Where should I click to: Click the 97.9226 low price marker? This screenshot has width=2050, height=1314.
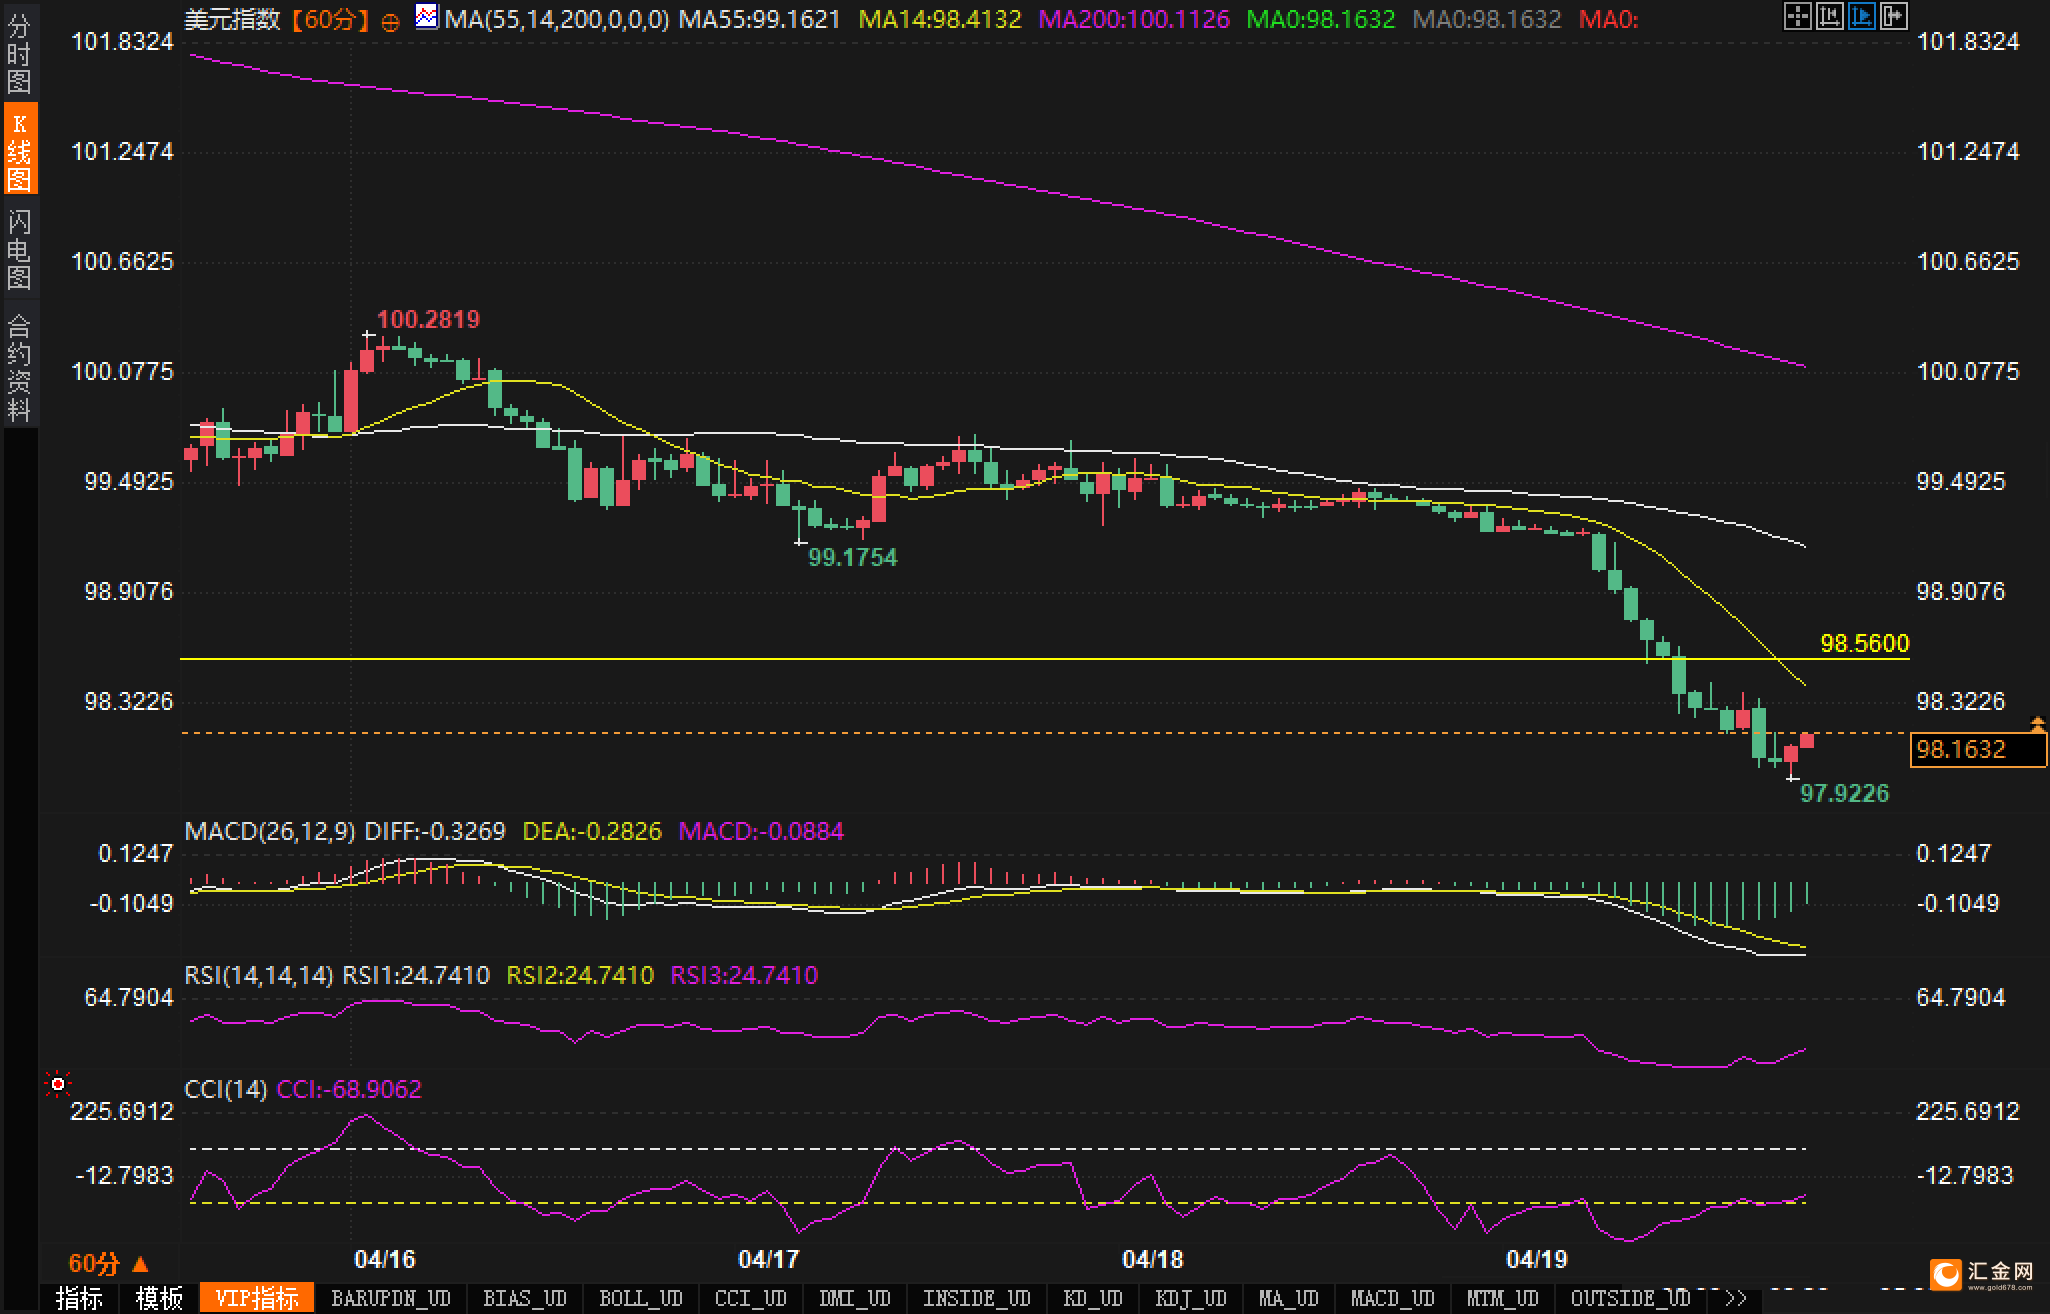pyautogui.click(x=1844, y=793)
